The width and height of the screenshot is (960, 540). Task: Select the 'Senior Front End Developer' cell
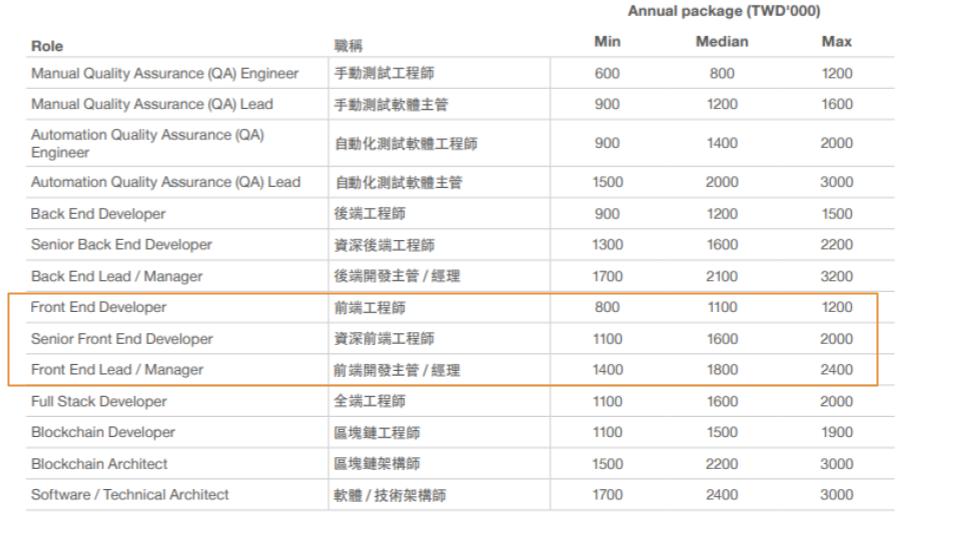click(122, 339)
